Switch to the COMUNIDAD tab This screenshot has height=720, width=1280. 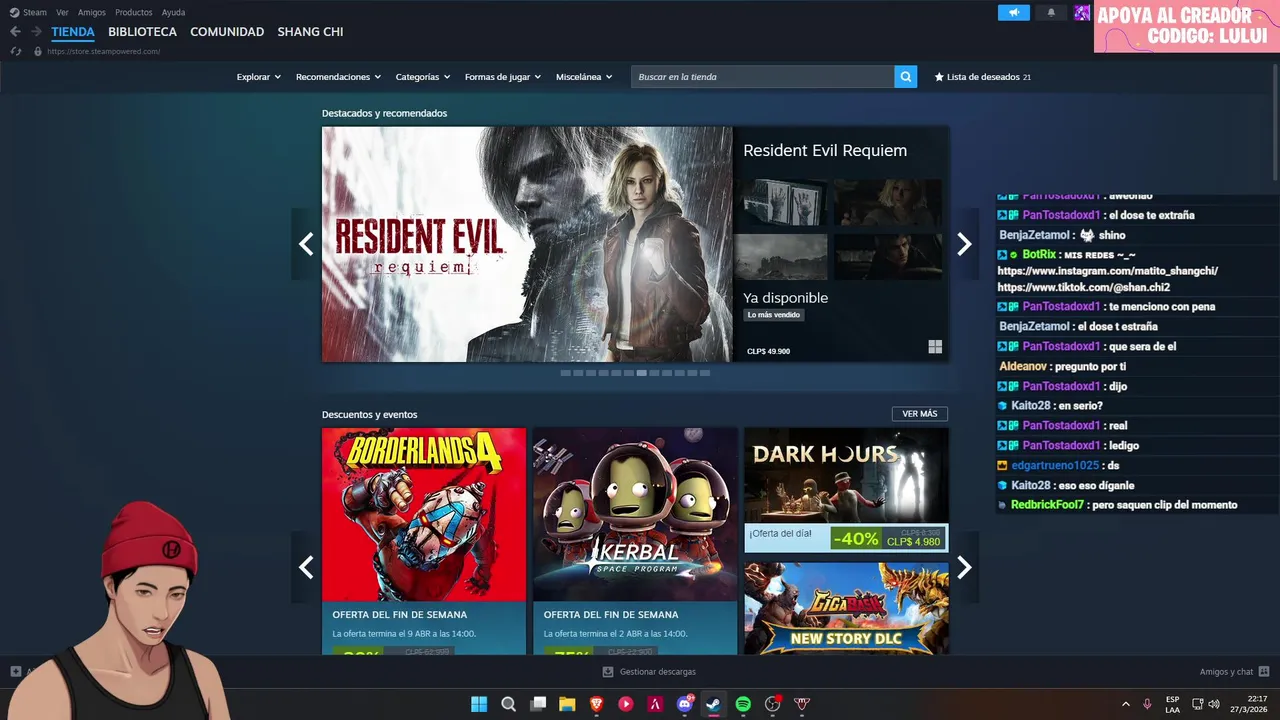[227, 32]
